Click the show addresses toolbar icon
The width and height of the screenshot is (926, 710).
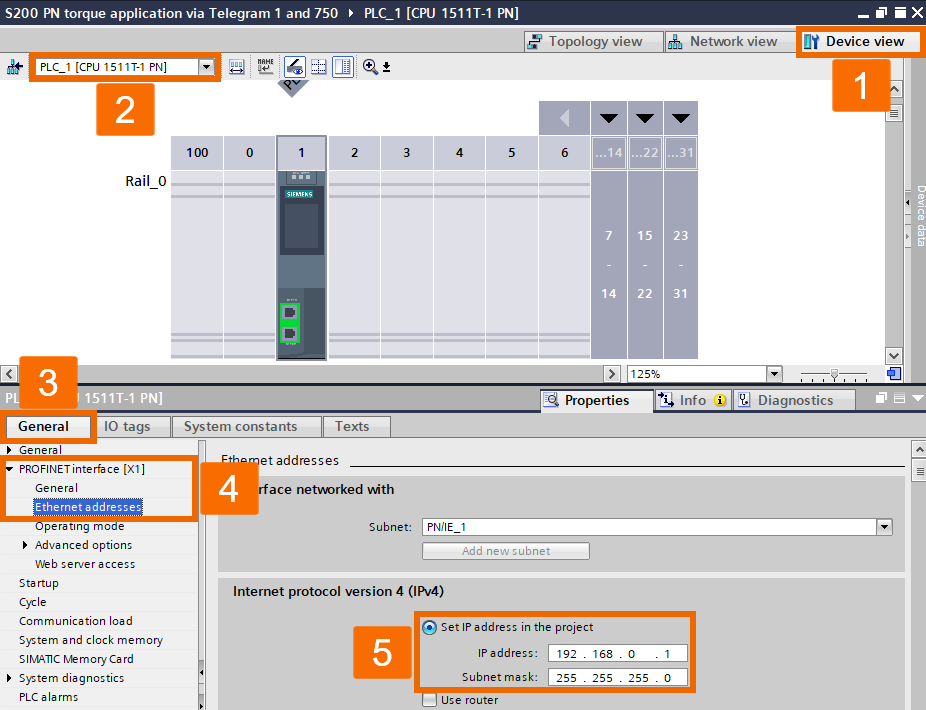294,67
